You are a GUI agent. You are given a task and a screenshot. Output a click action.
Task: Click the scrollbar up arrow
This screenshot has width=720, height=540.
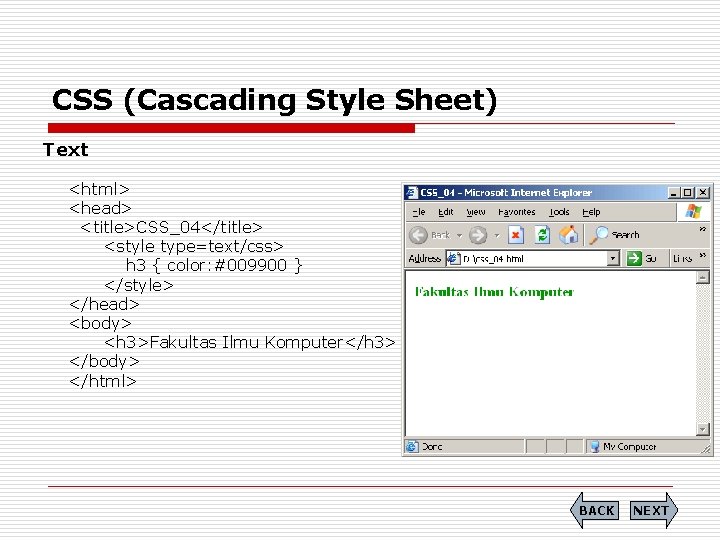pyautogui.click(x=703, y=277)
